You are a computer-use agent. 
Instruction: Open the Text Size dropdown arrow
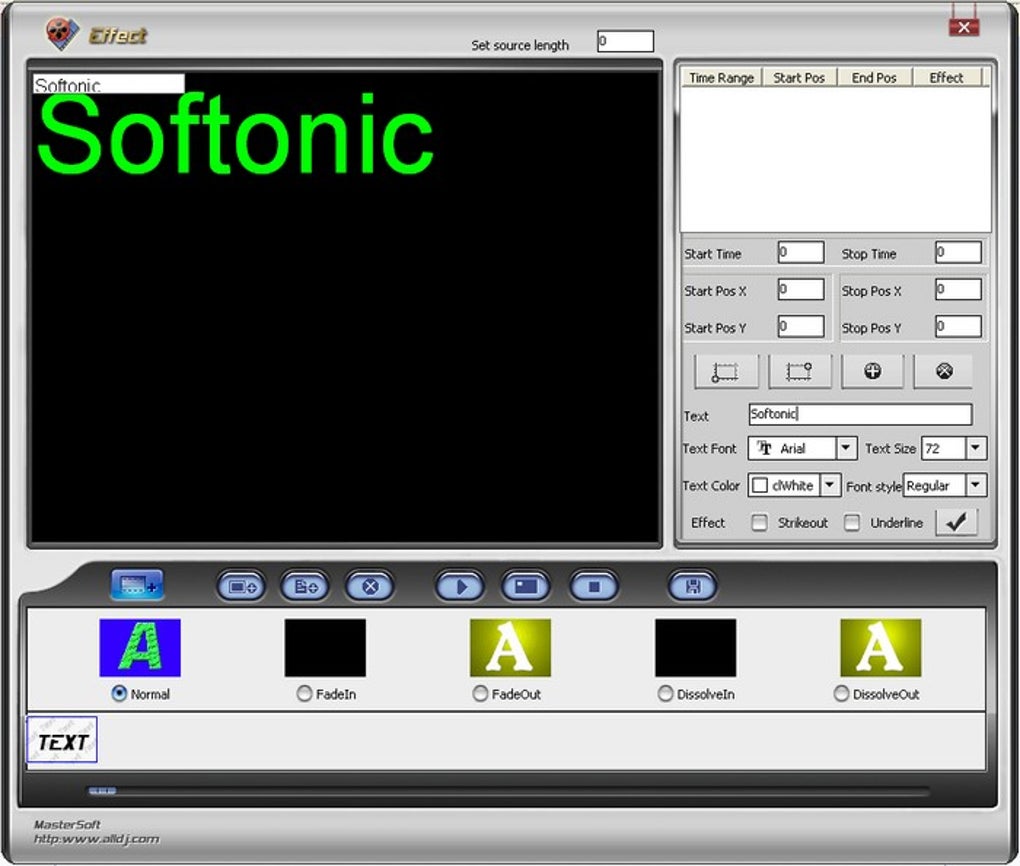pos(975,448)
